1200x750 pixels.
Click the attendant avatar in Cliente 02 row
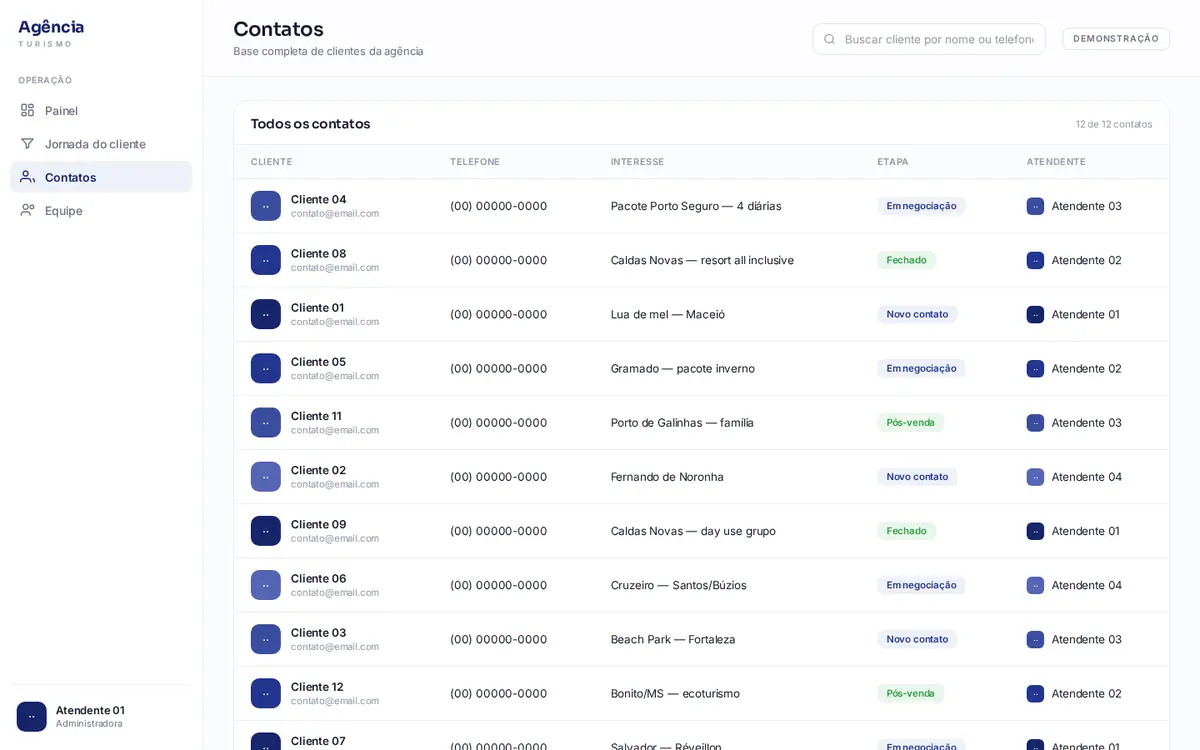click(1035, 477)
